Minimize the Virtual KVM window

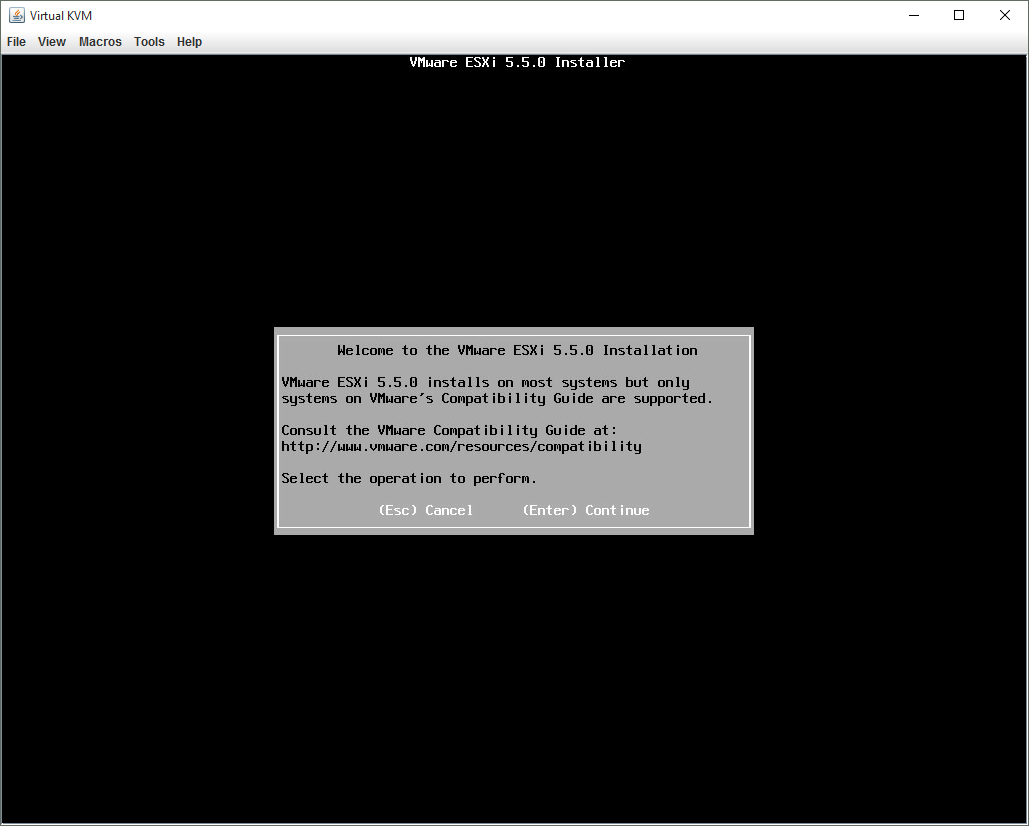pyautogui.click(x=914, y=15)
